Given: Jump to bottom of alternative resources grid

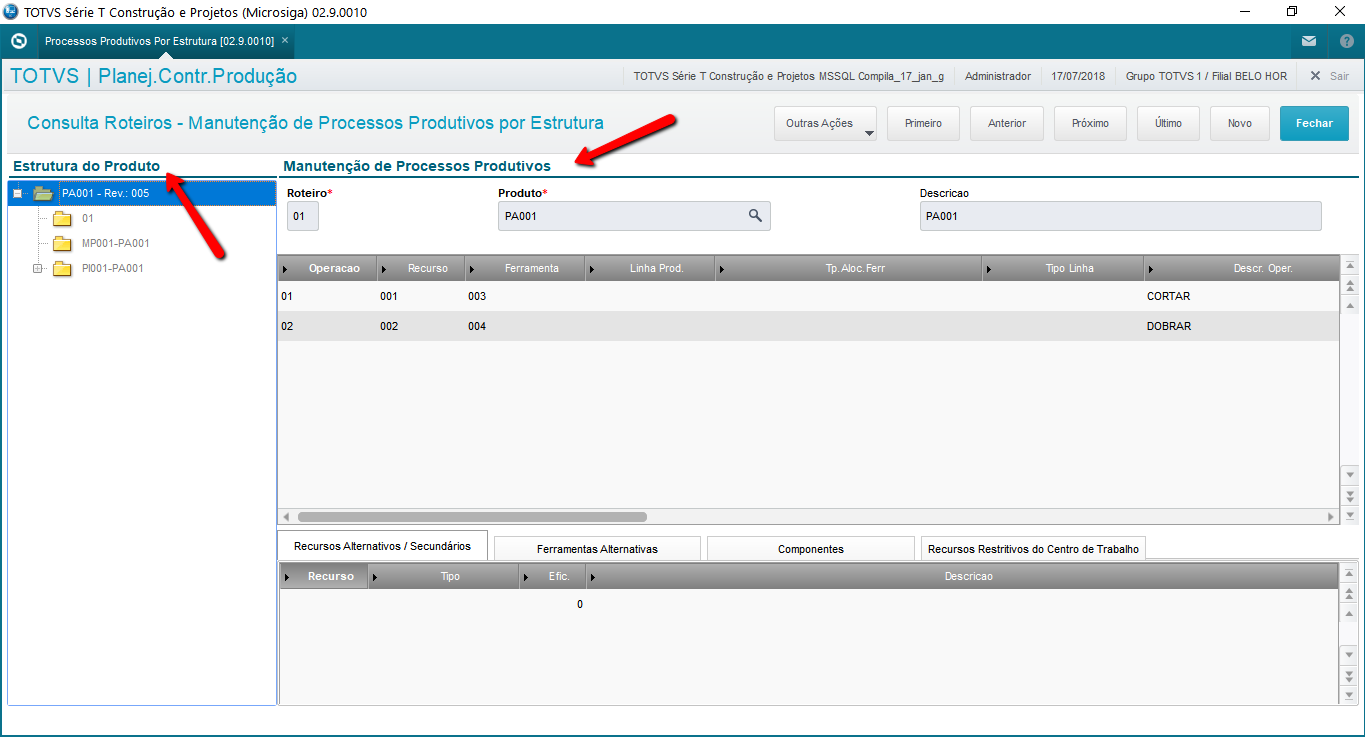Looking at the screenshot, I should [1350, 695].
